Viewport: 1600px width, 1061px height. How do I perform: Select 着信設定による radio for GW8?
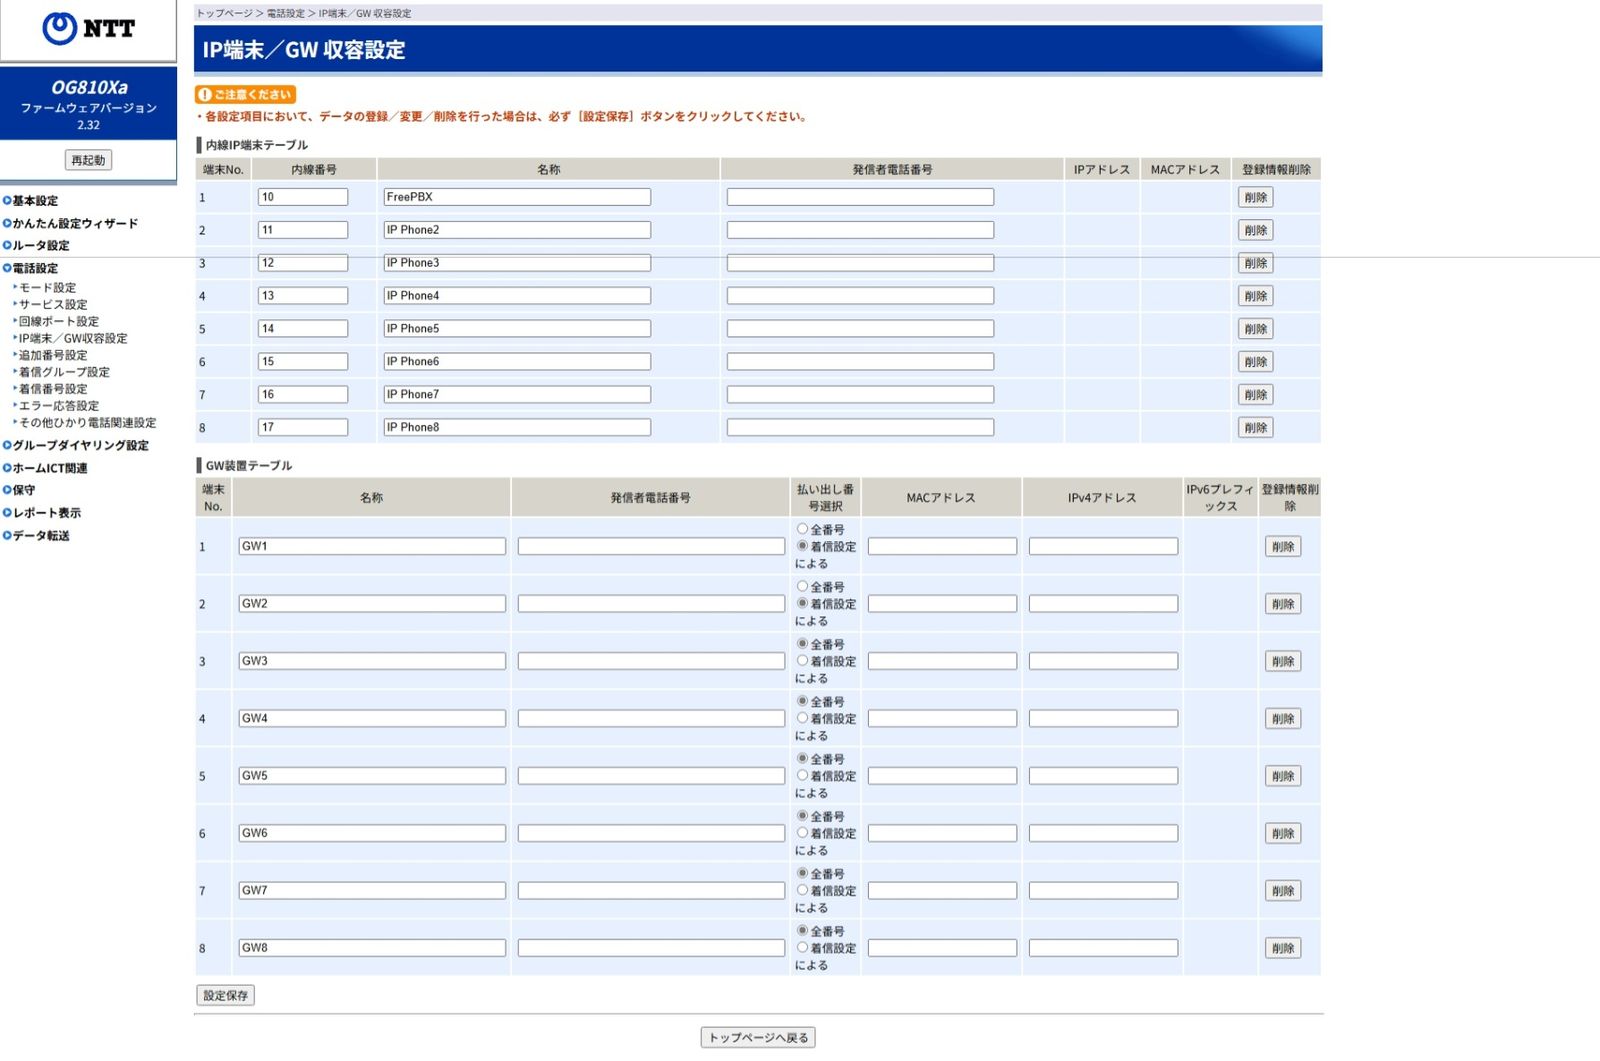tap(802, 947)
